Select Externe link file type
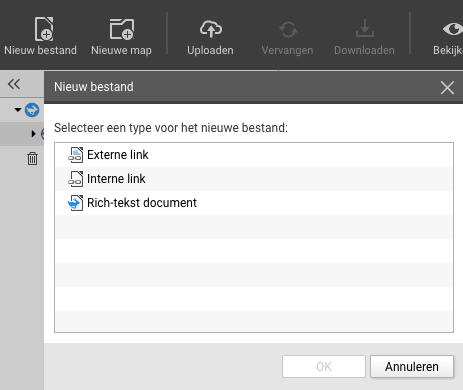Viewport: 463px width, 390px height. [x=254, y=155]
